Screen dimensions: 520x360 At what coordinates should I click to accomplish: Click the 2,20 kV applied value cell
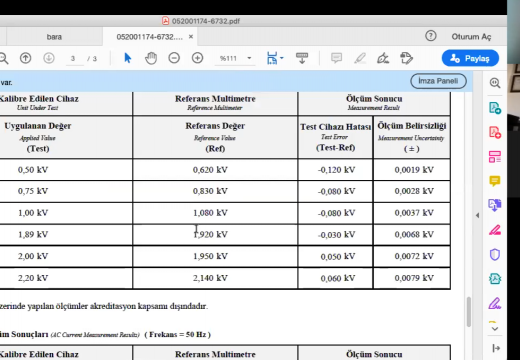66,278
